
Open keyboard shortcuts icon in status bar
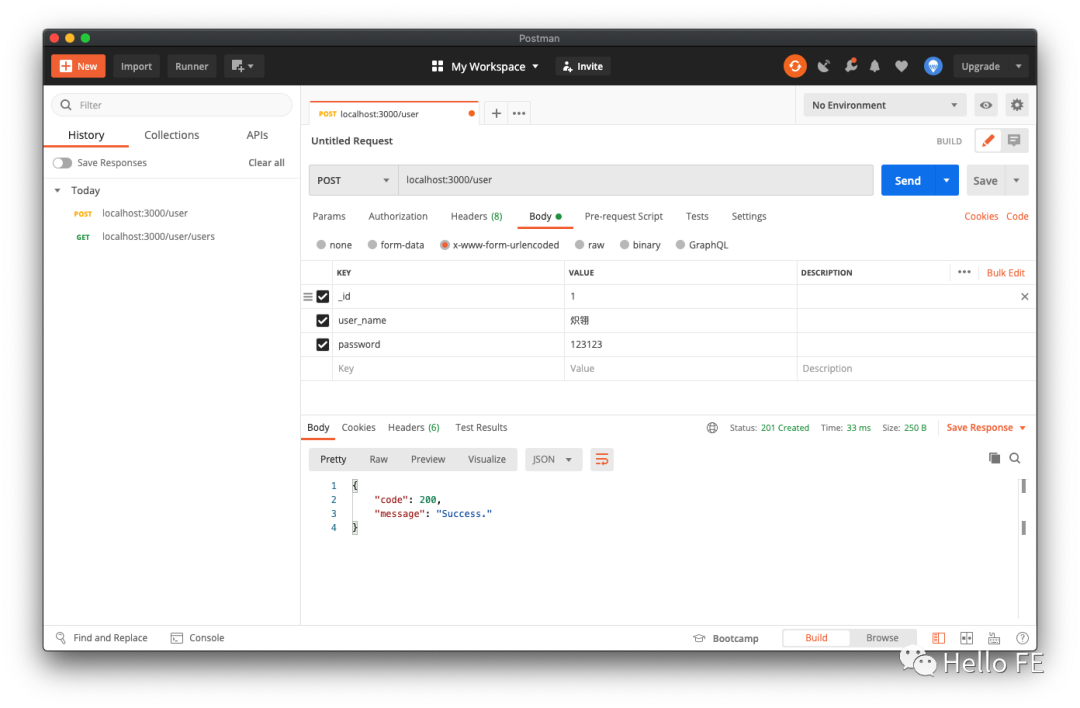(x=994, y=638)
